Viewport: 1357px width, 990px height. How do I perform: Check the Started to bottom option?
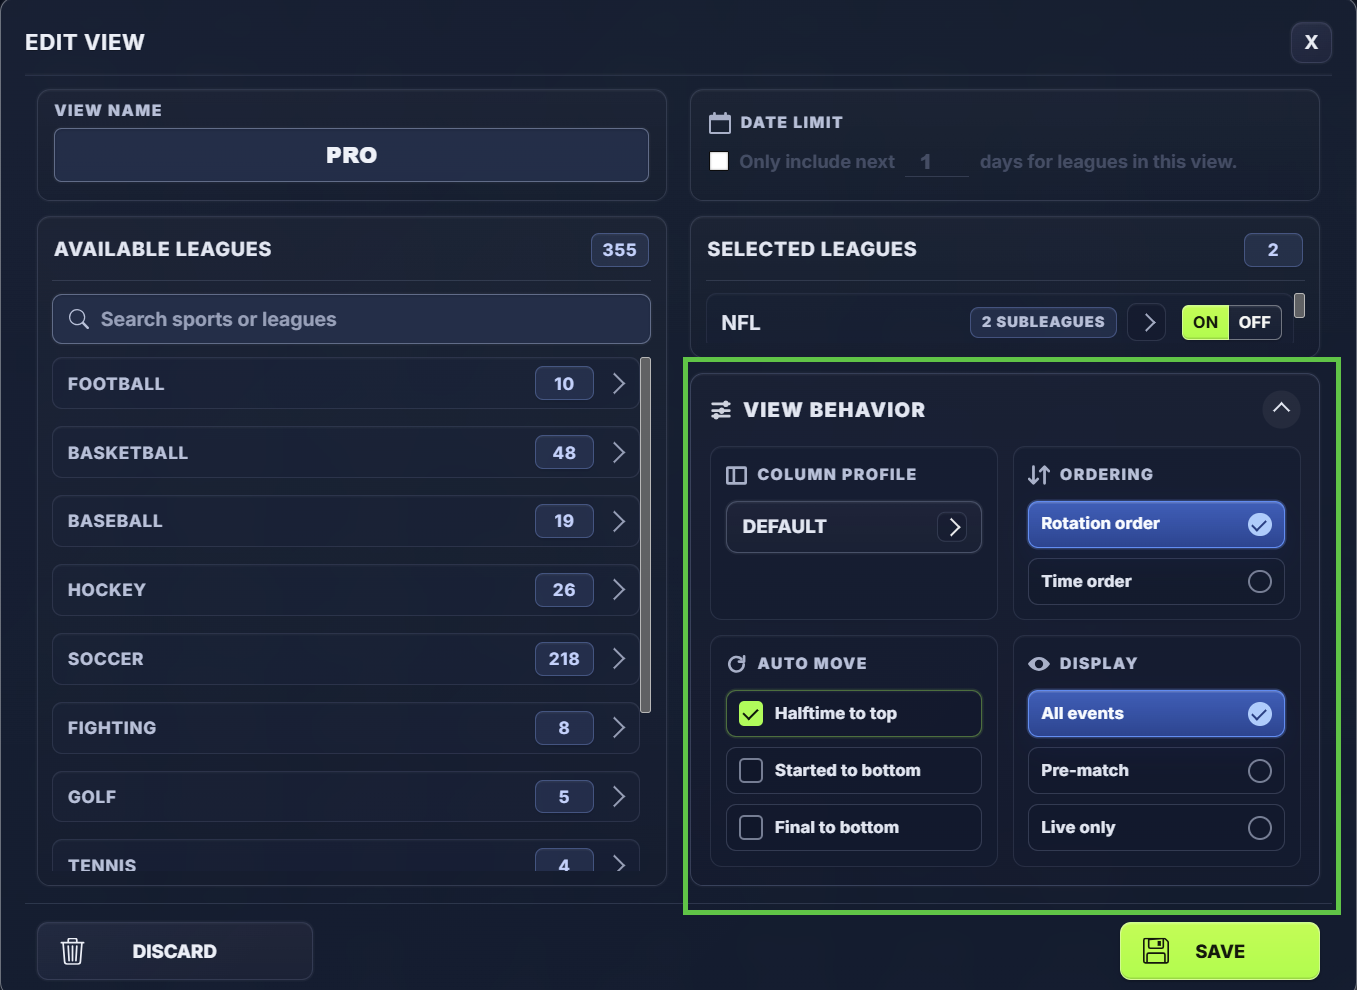click(751, 770)
